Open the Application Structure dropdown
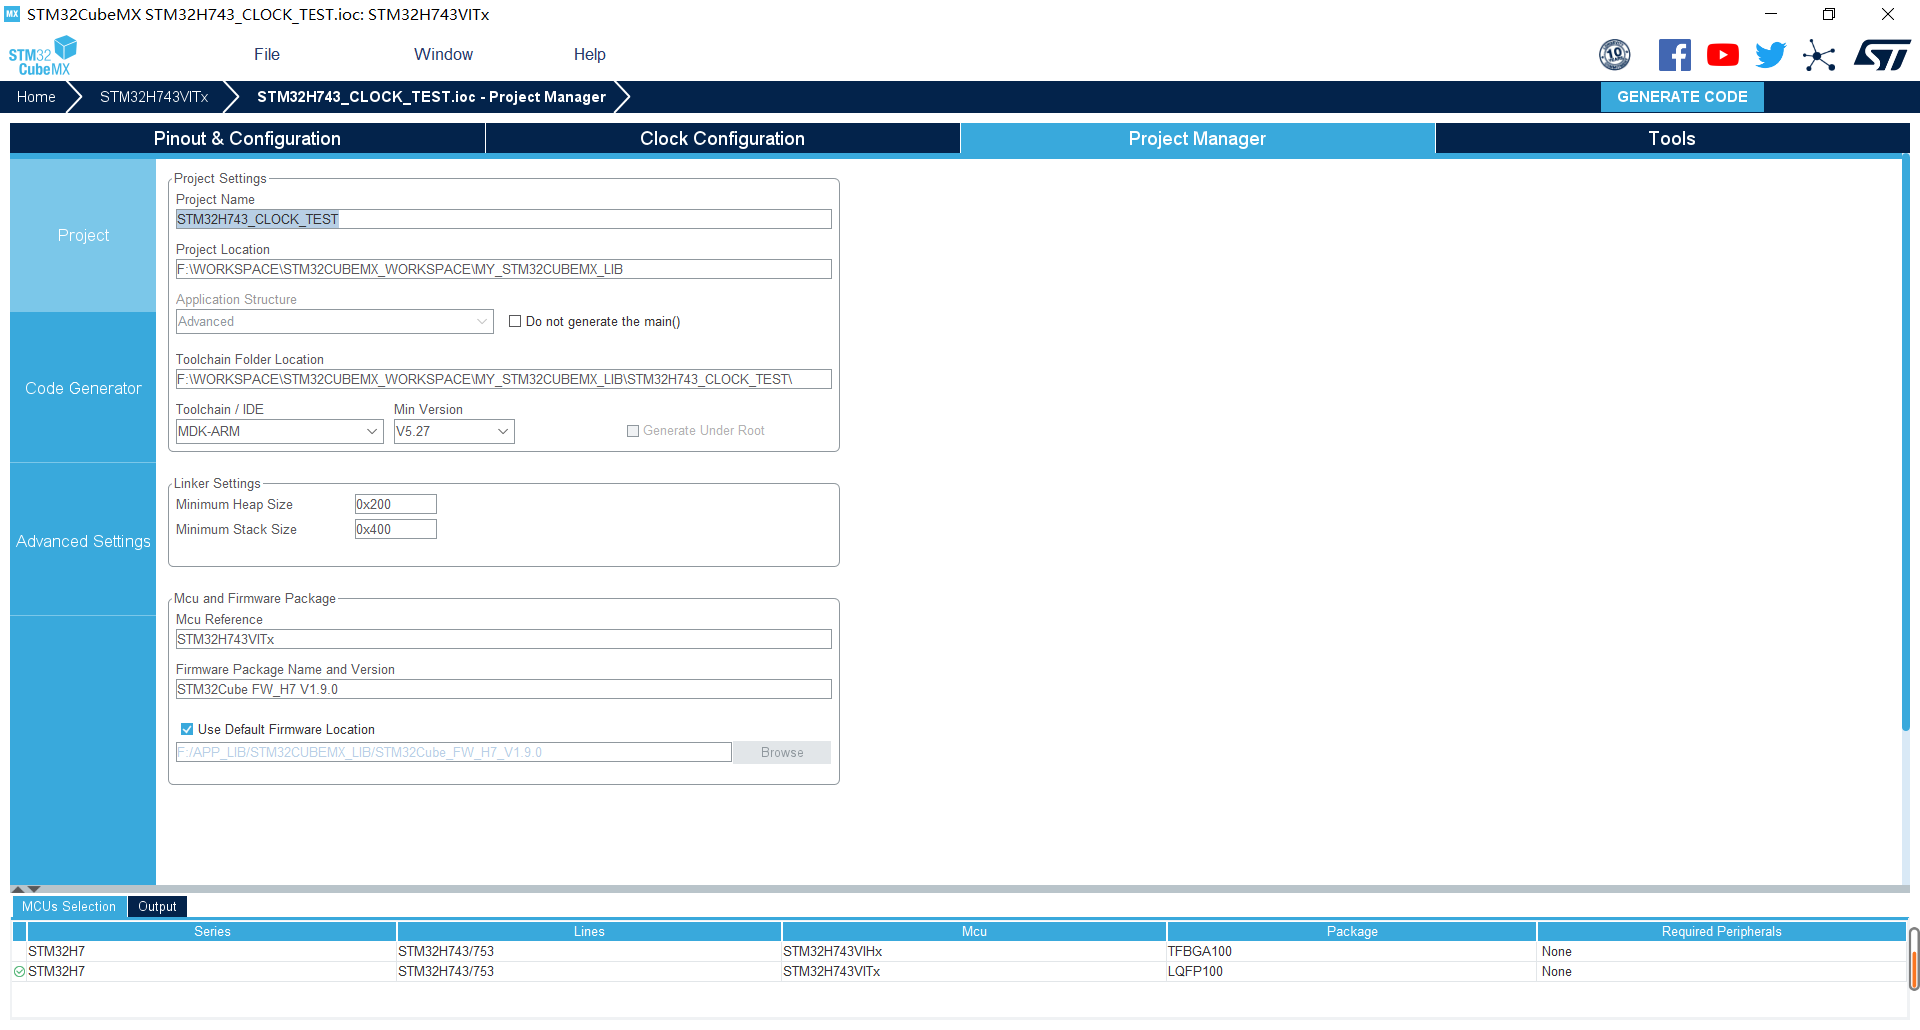This screenshot has width=1920, height=1030. [x=334, y=321]
